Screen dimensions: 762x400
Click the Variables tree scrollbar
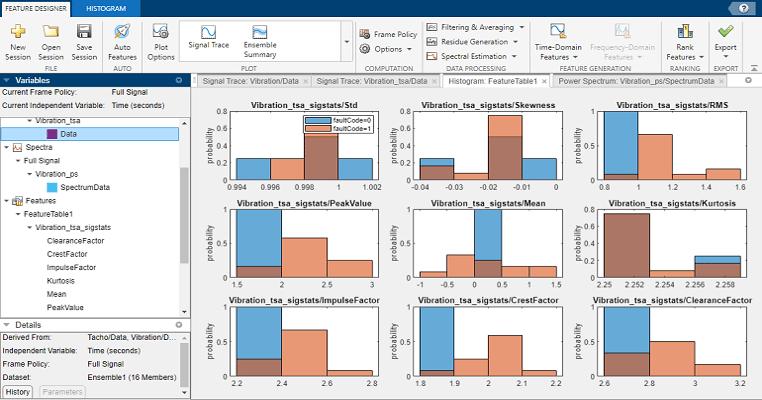184,215
